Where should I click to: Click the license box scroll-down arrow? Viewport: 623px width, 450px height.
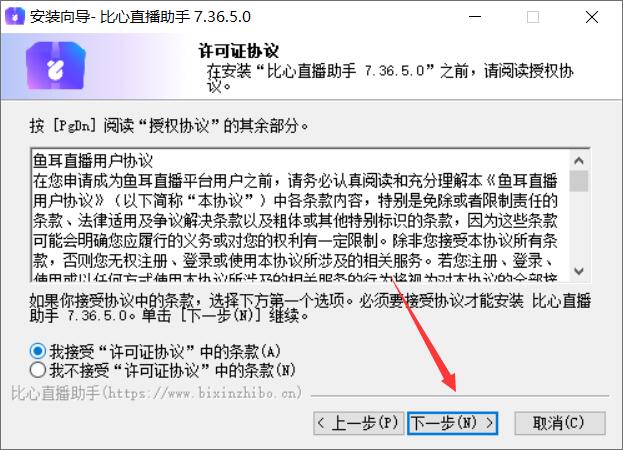[578, 271]
